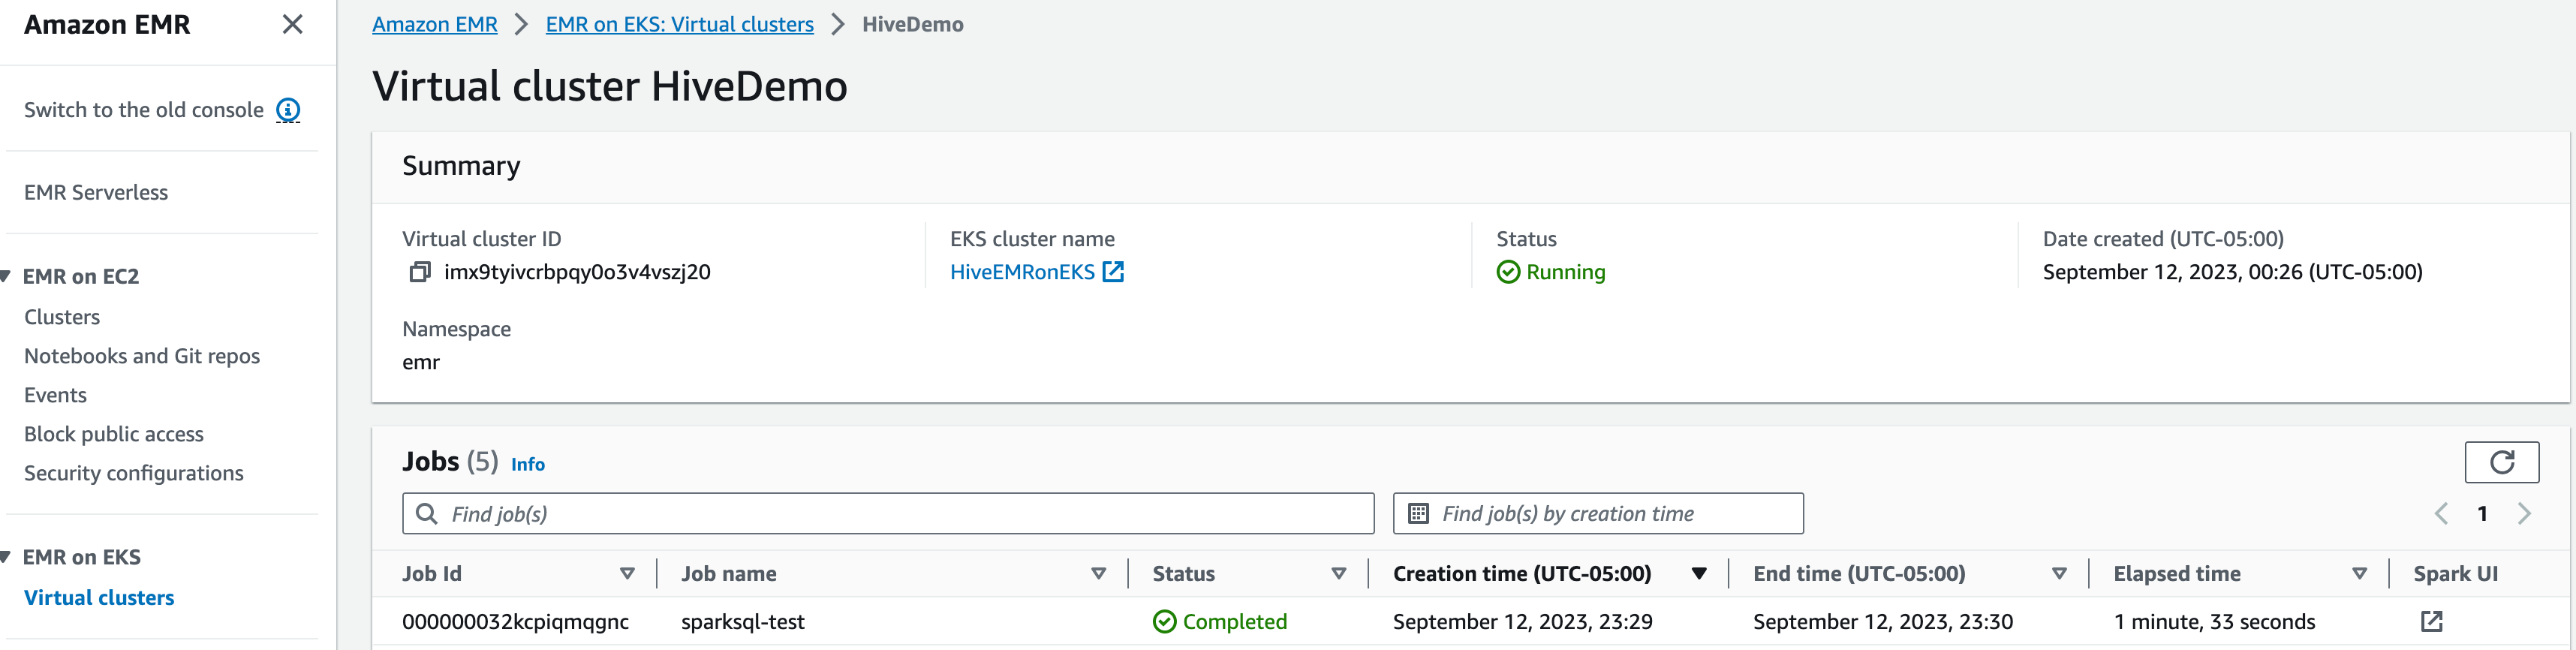Open Virtual clusters in sidebar
2576x650 pixels.
99,598
